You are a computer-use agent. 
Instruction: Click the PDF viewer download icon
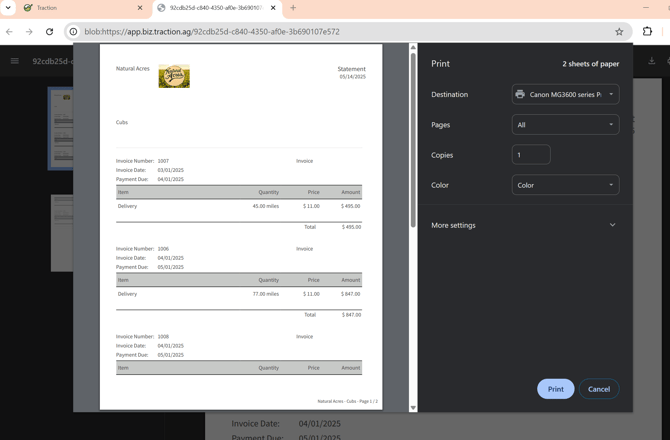652,61
